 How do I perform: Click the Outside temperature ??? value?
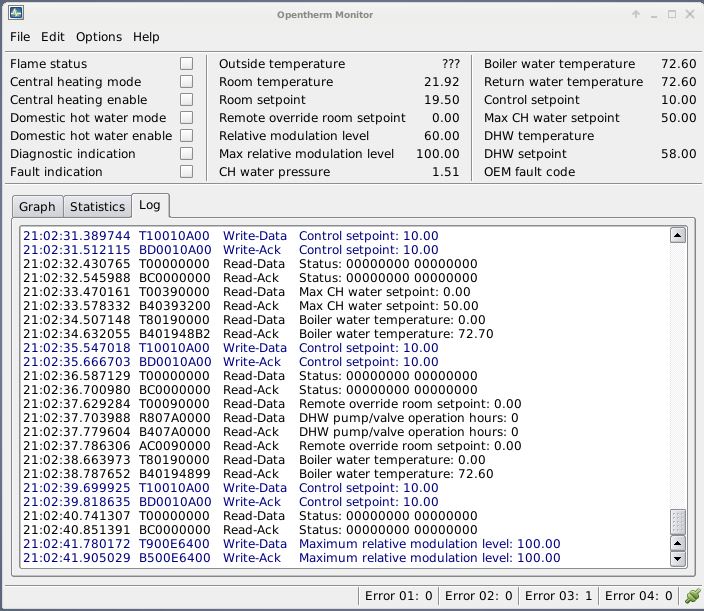451,64
